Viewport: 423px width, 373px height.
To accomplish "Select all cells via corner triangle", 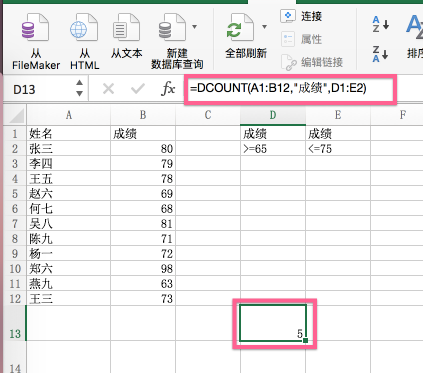I will click(x=15, y=115).
